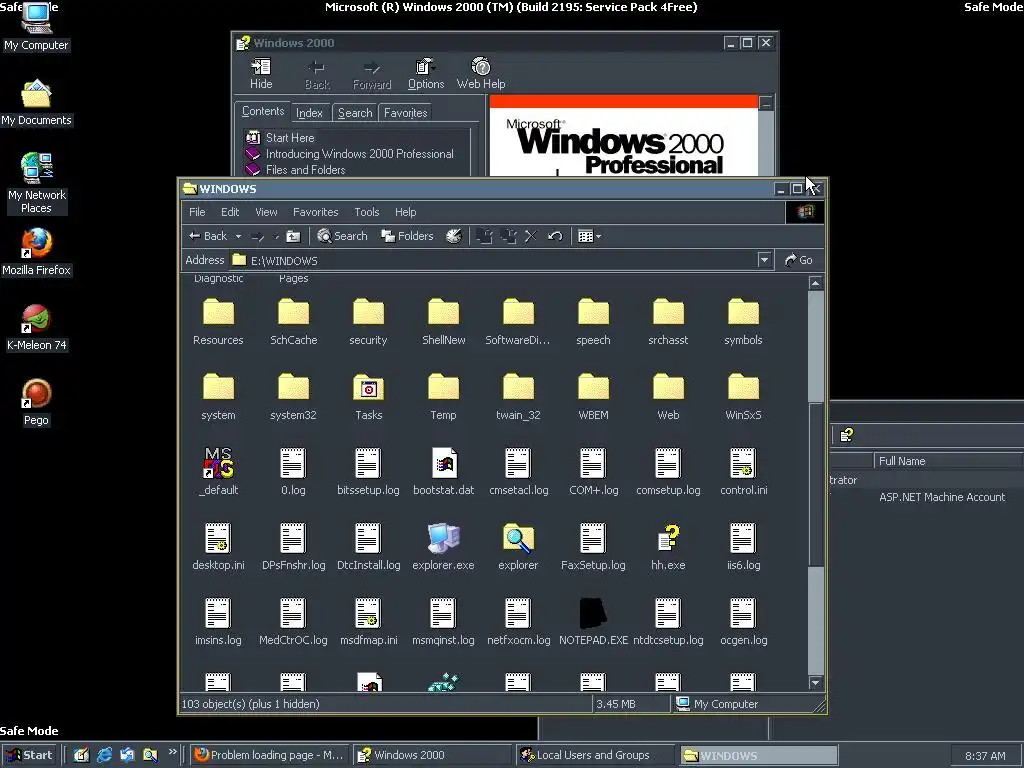The height and width of the screenshot is (768, 1024).
Task: Open Back history dropdown arrow
Action: pos(238,236)
